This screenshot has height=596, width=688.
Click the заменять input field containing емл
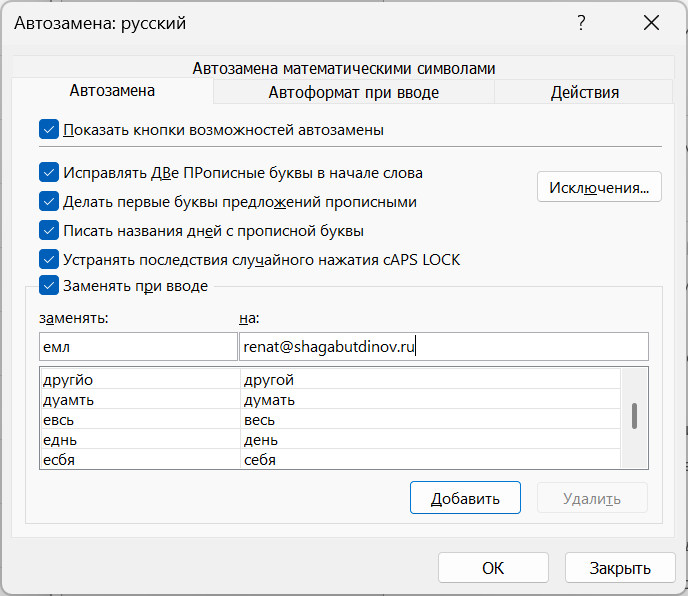[137, 347]
